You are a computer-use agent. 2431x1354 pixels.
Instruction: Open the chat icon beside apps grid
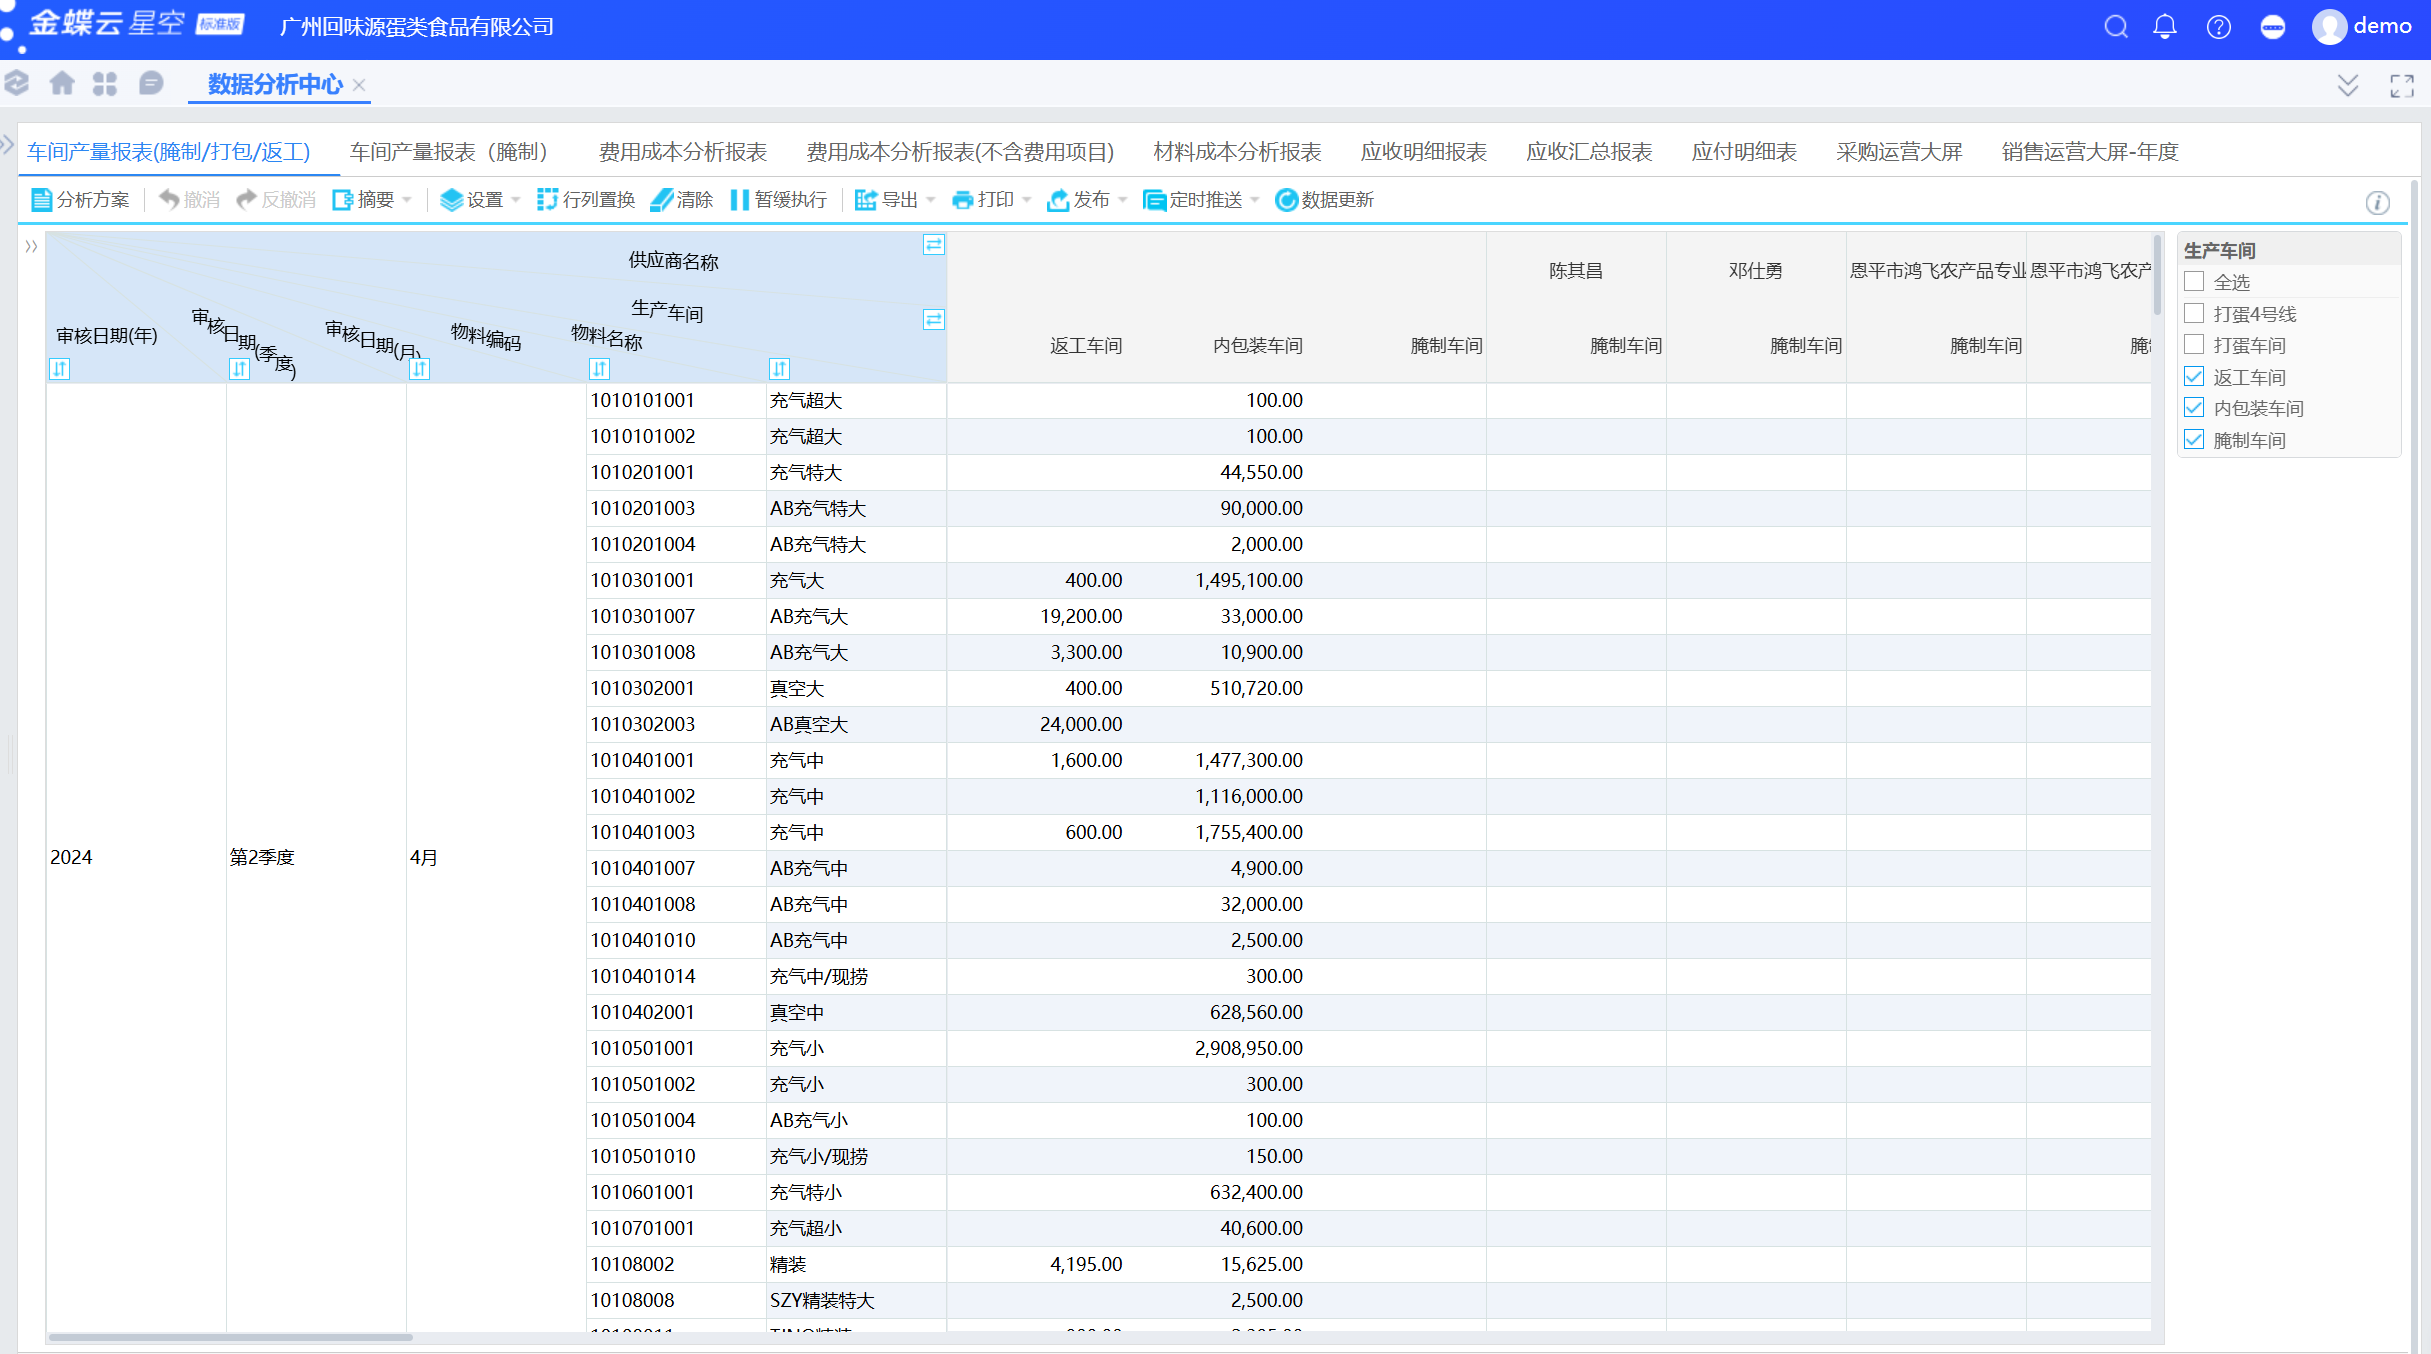pos(151,83)
